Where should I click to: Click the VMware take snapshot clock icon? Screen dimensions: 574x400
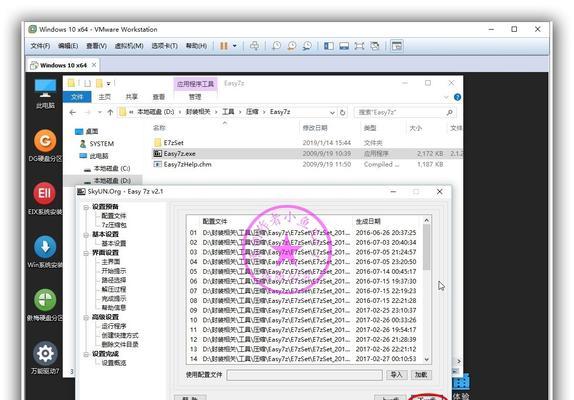[276, 46]
